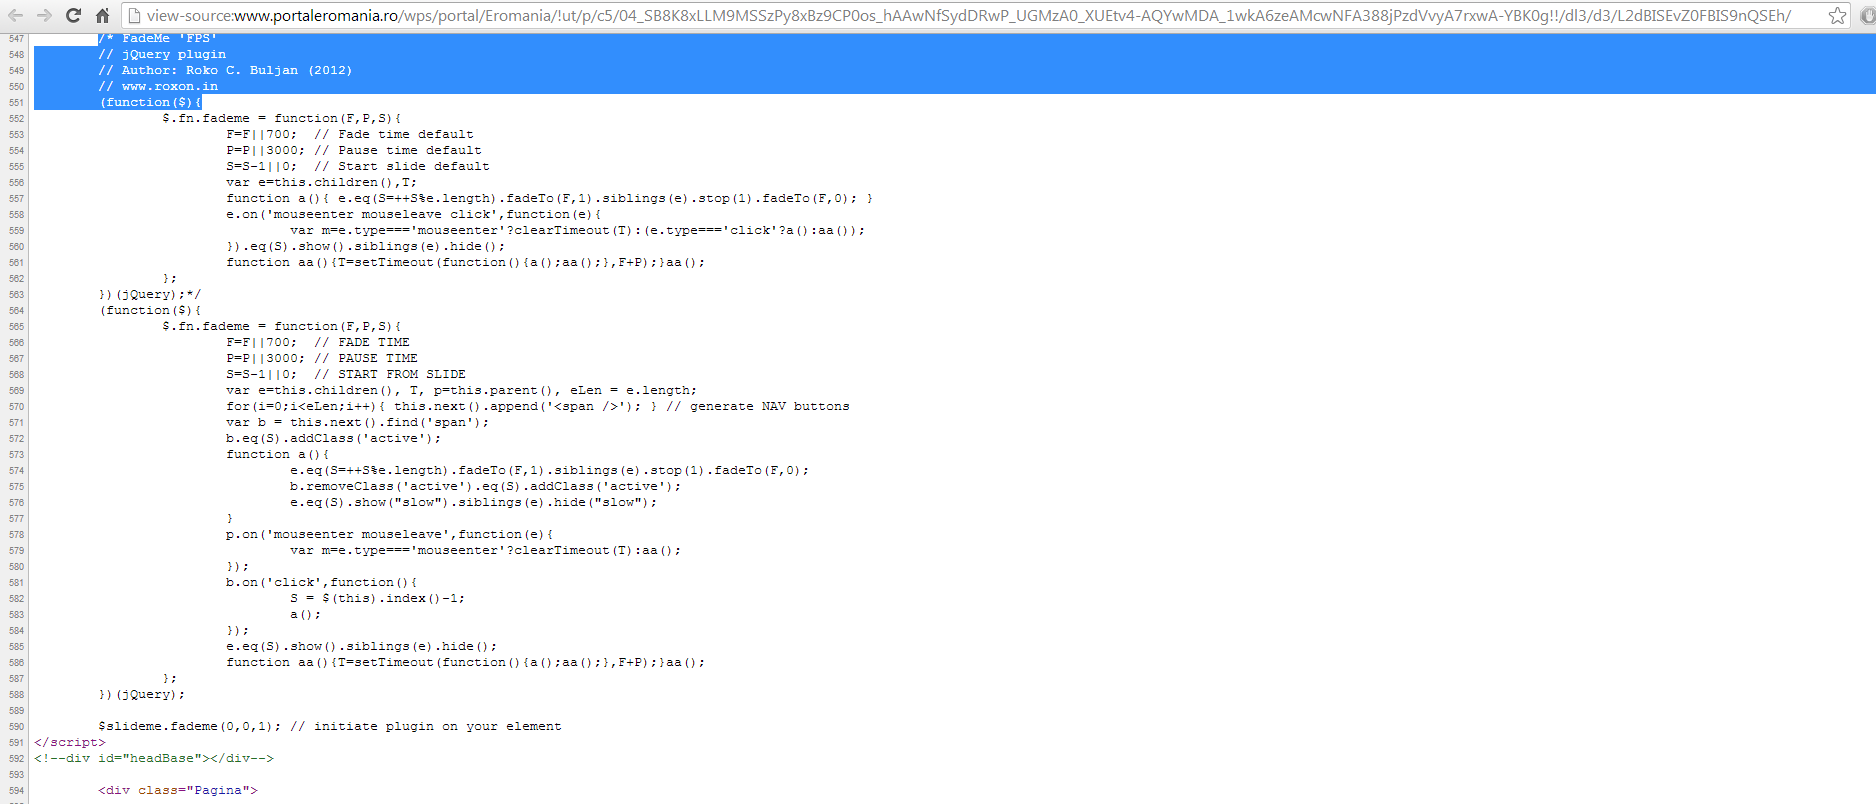Click 'S=S-1||0; // Start slide default' line
This screenshot has width=1876, height=804.
click(x=358, y=166)
